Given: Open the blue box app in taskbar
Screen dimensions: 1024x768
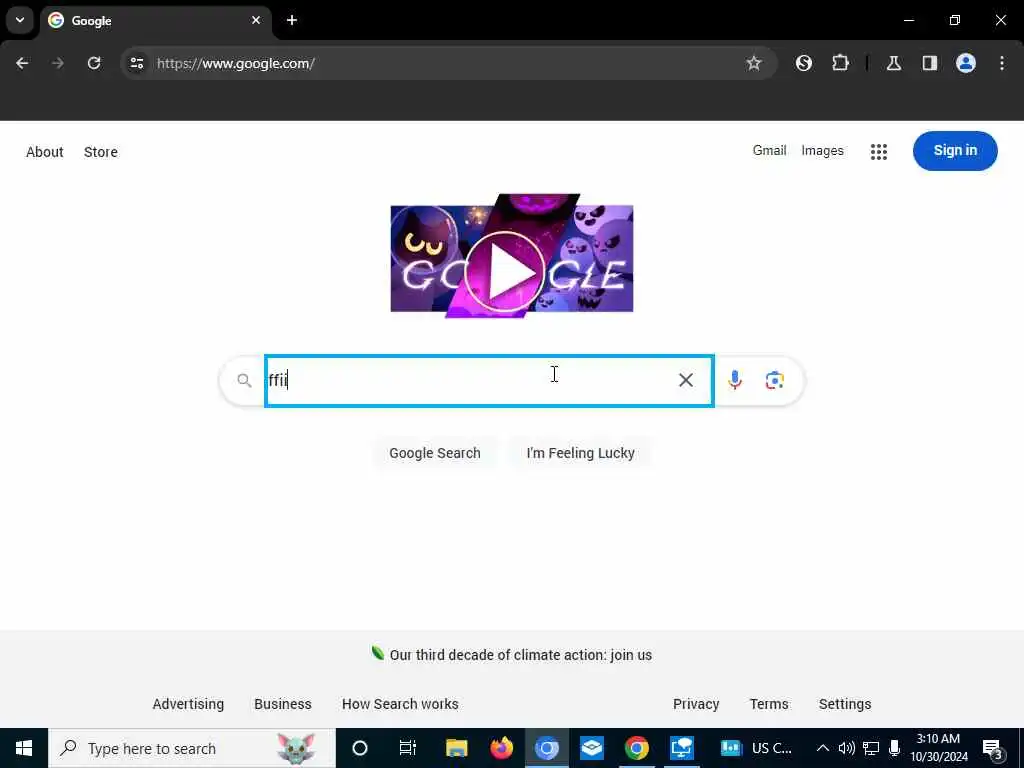Looking at the screenshot, I should coord(592,748).
